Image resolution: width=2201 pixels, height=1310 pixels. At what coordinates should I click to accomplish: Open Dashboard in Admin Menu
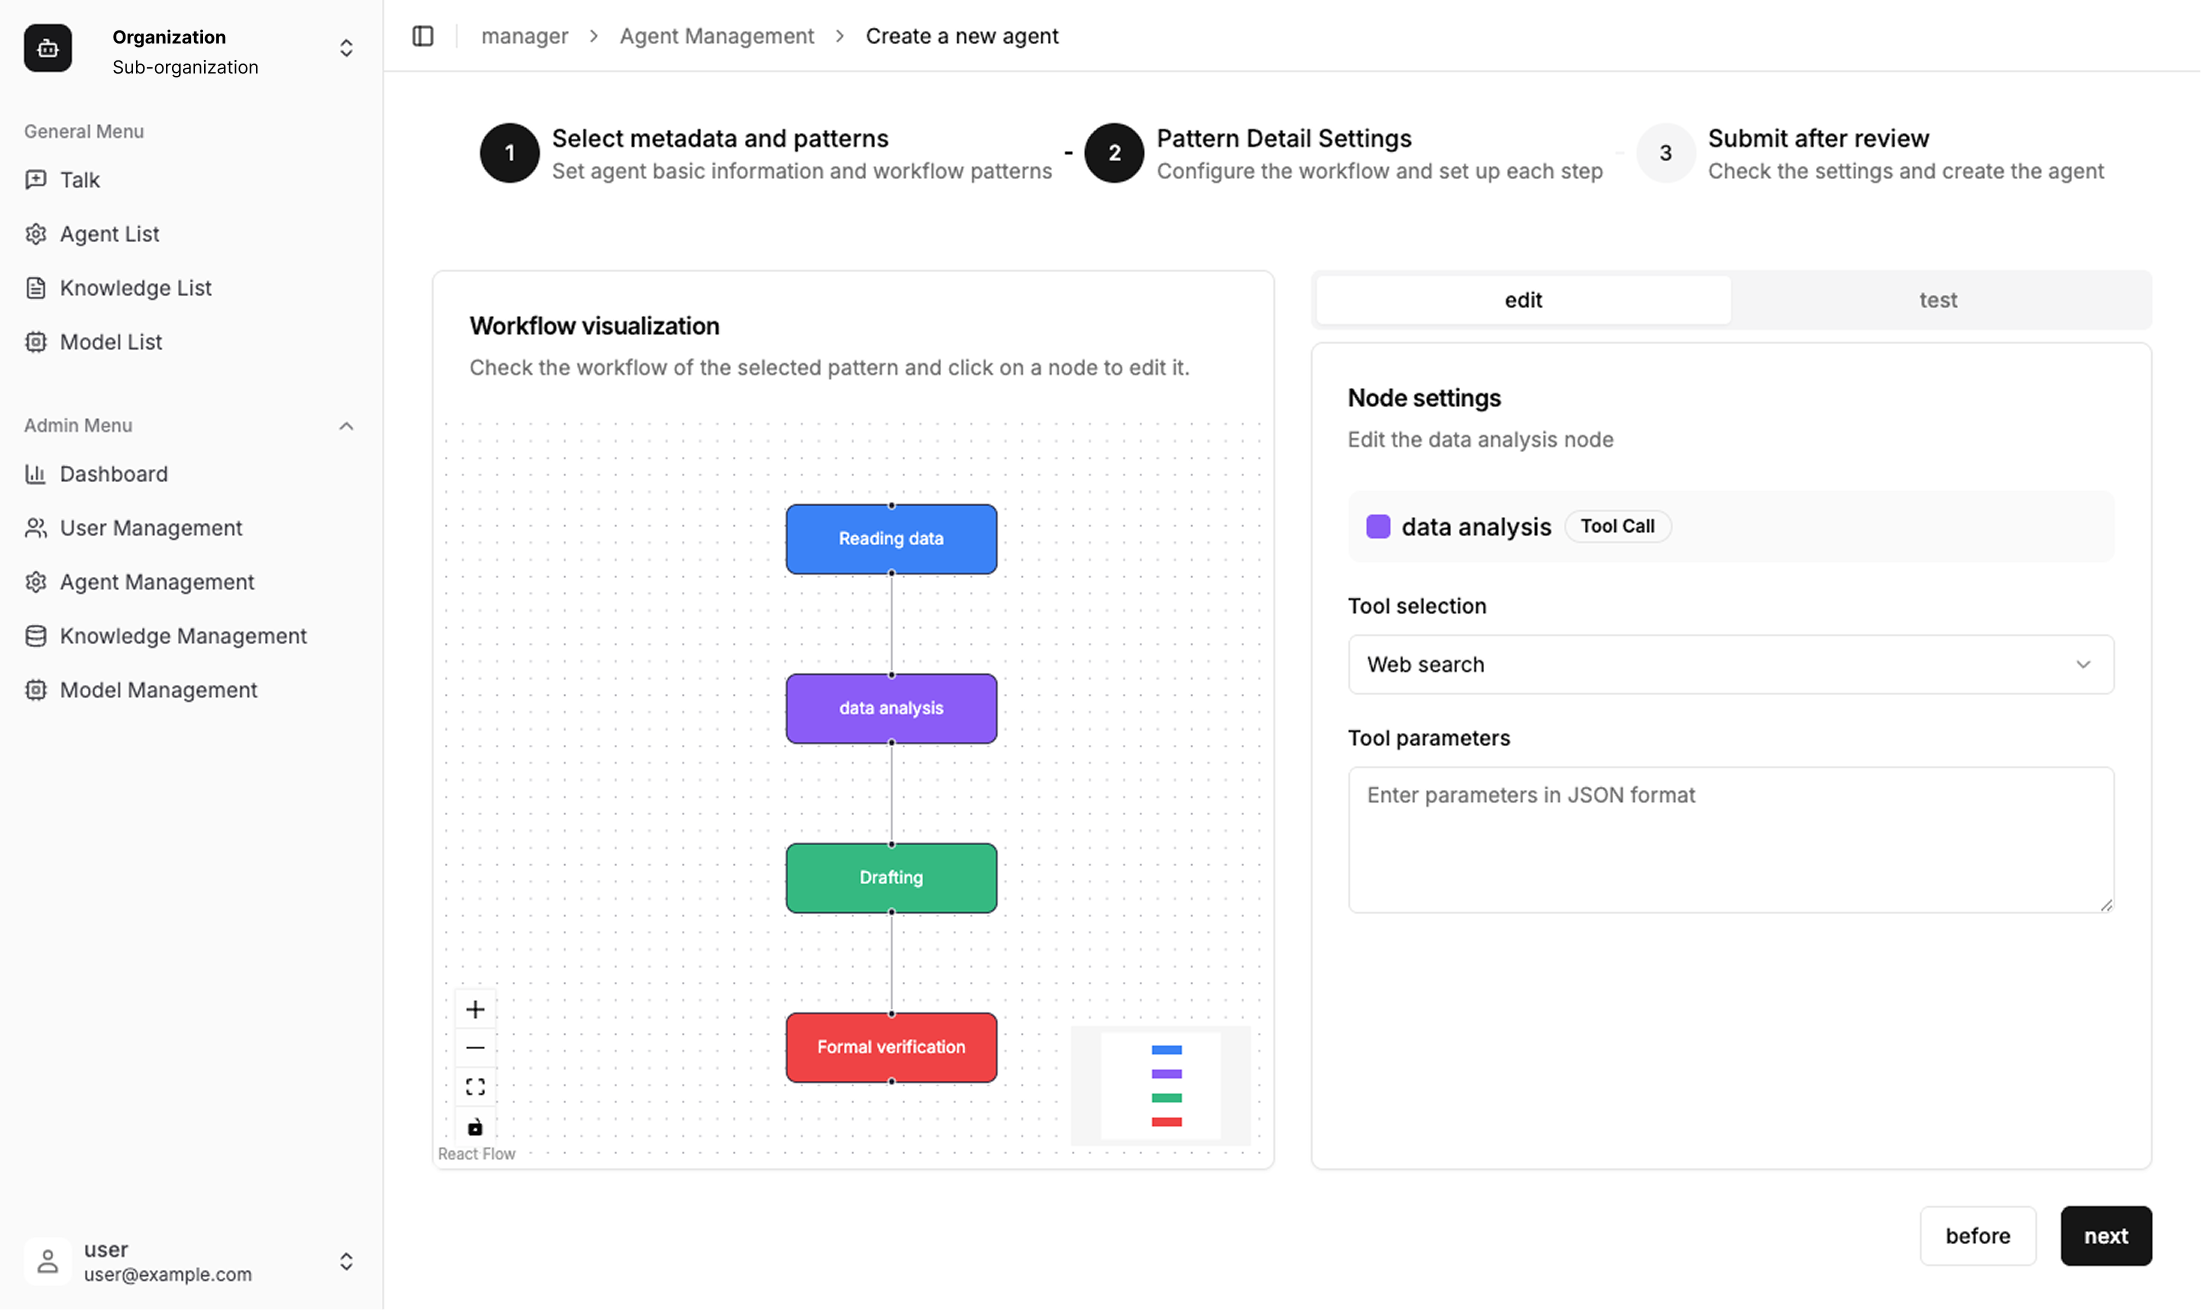tap(113, 474)
